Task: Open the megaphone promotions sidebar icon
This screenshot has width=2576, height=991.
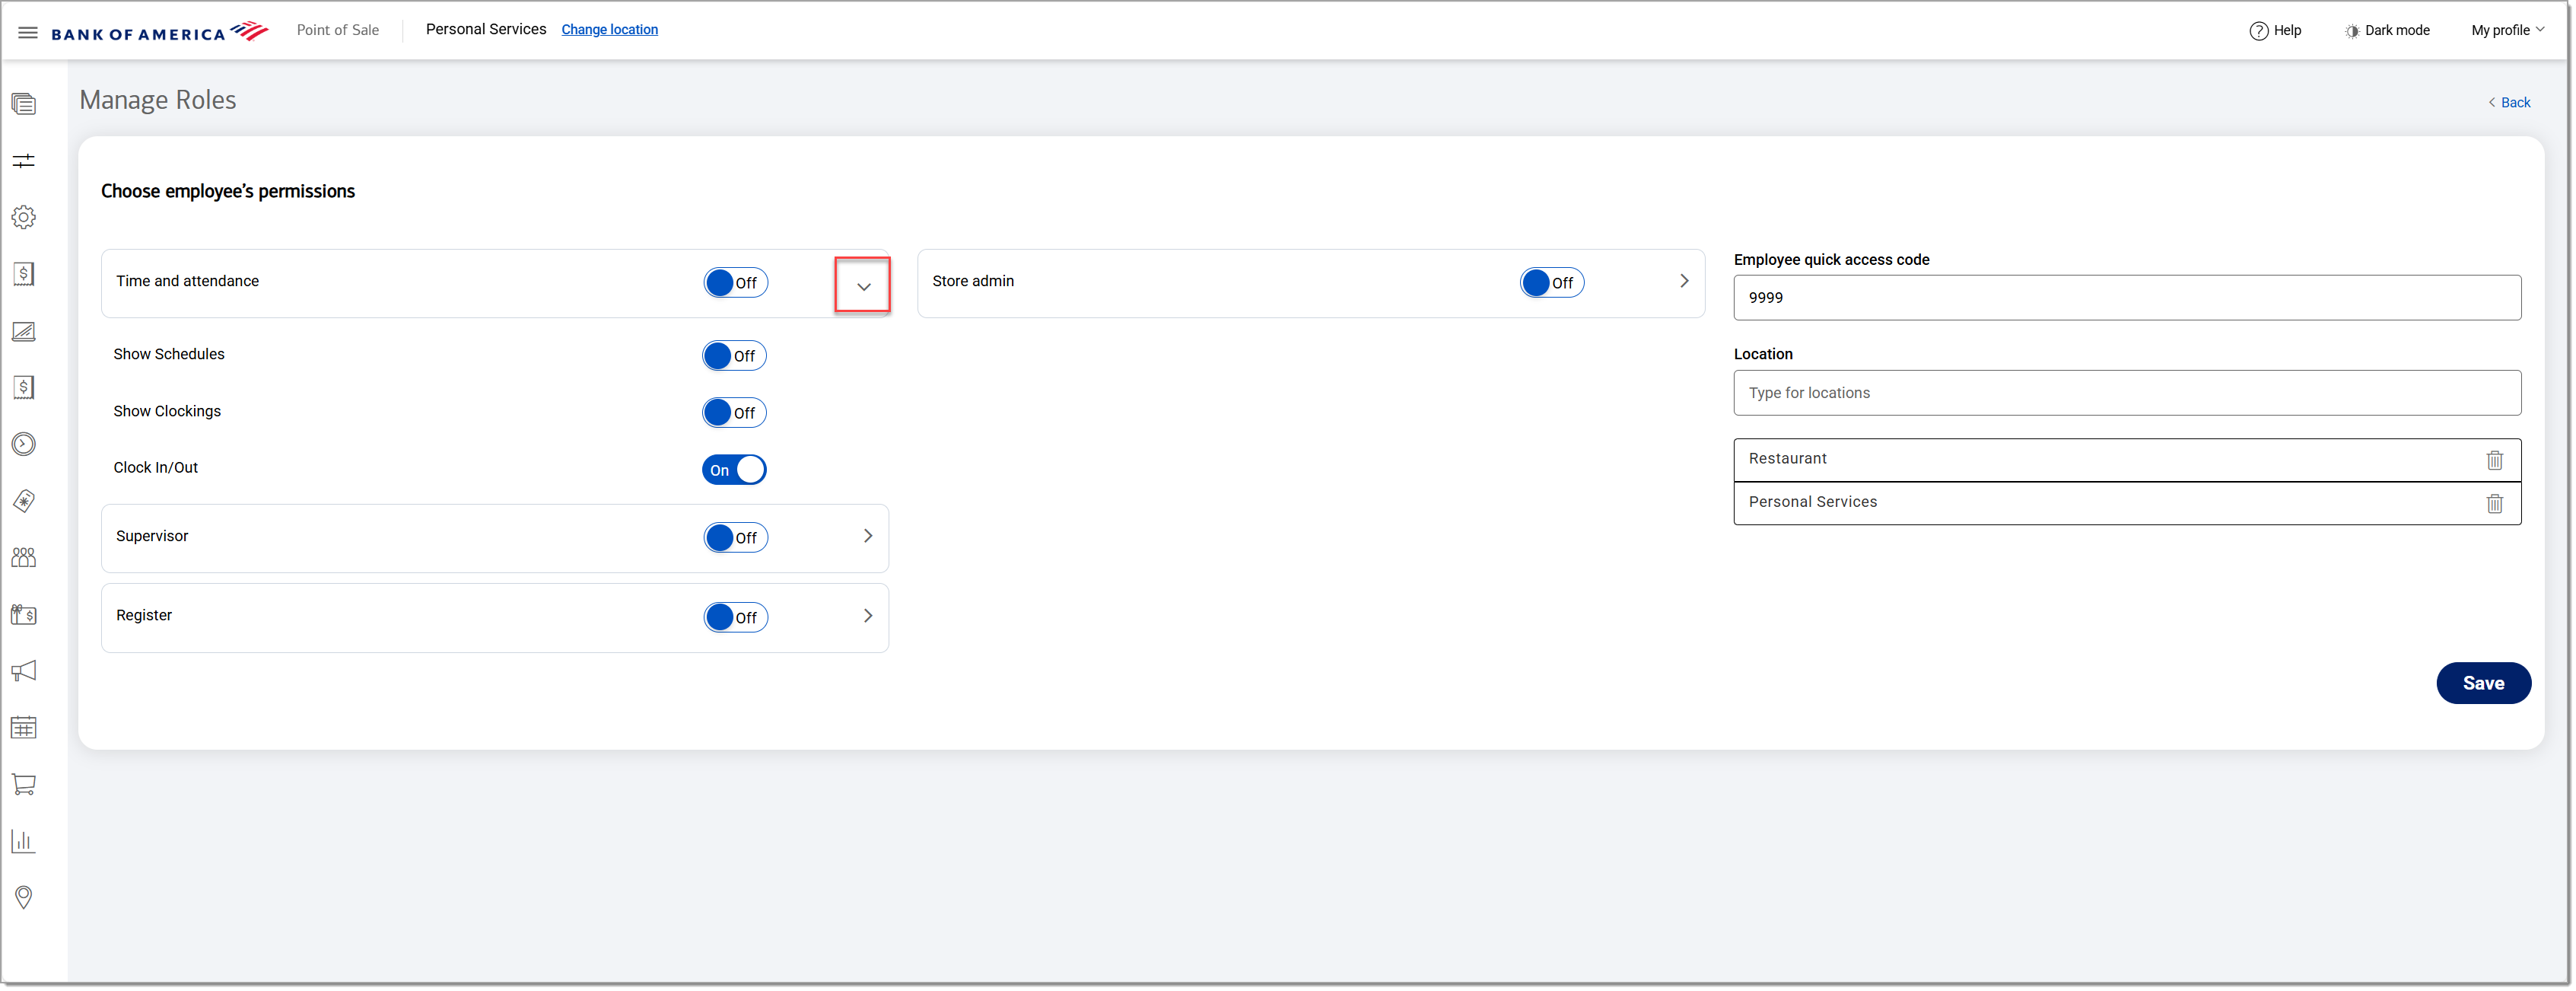Action: coord(24,671)
